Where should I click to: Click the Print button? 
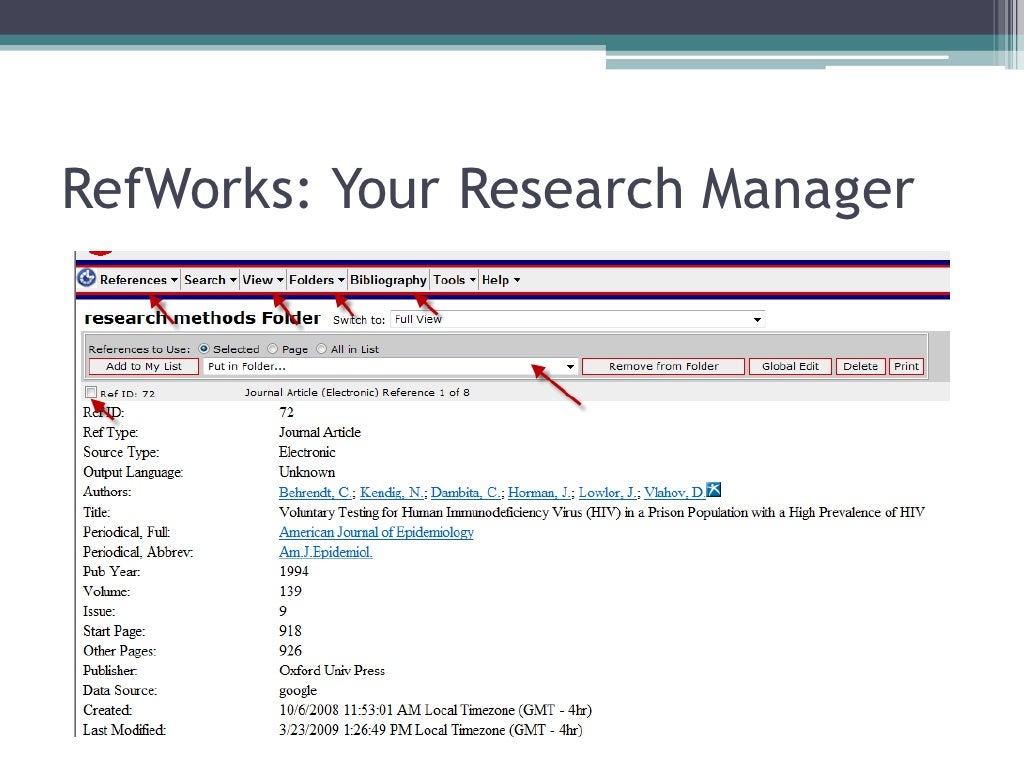click(906, 366)
